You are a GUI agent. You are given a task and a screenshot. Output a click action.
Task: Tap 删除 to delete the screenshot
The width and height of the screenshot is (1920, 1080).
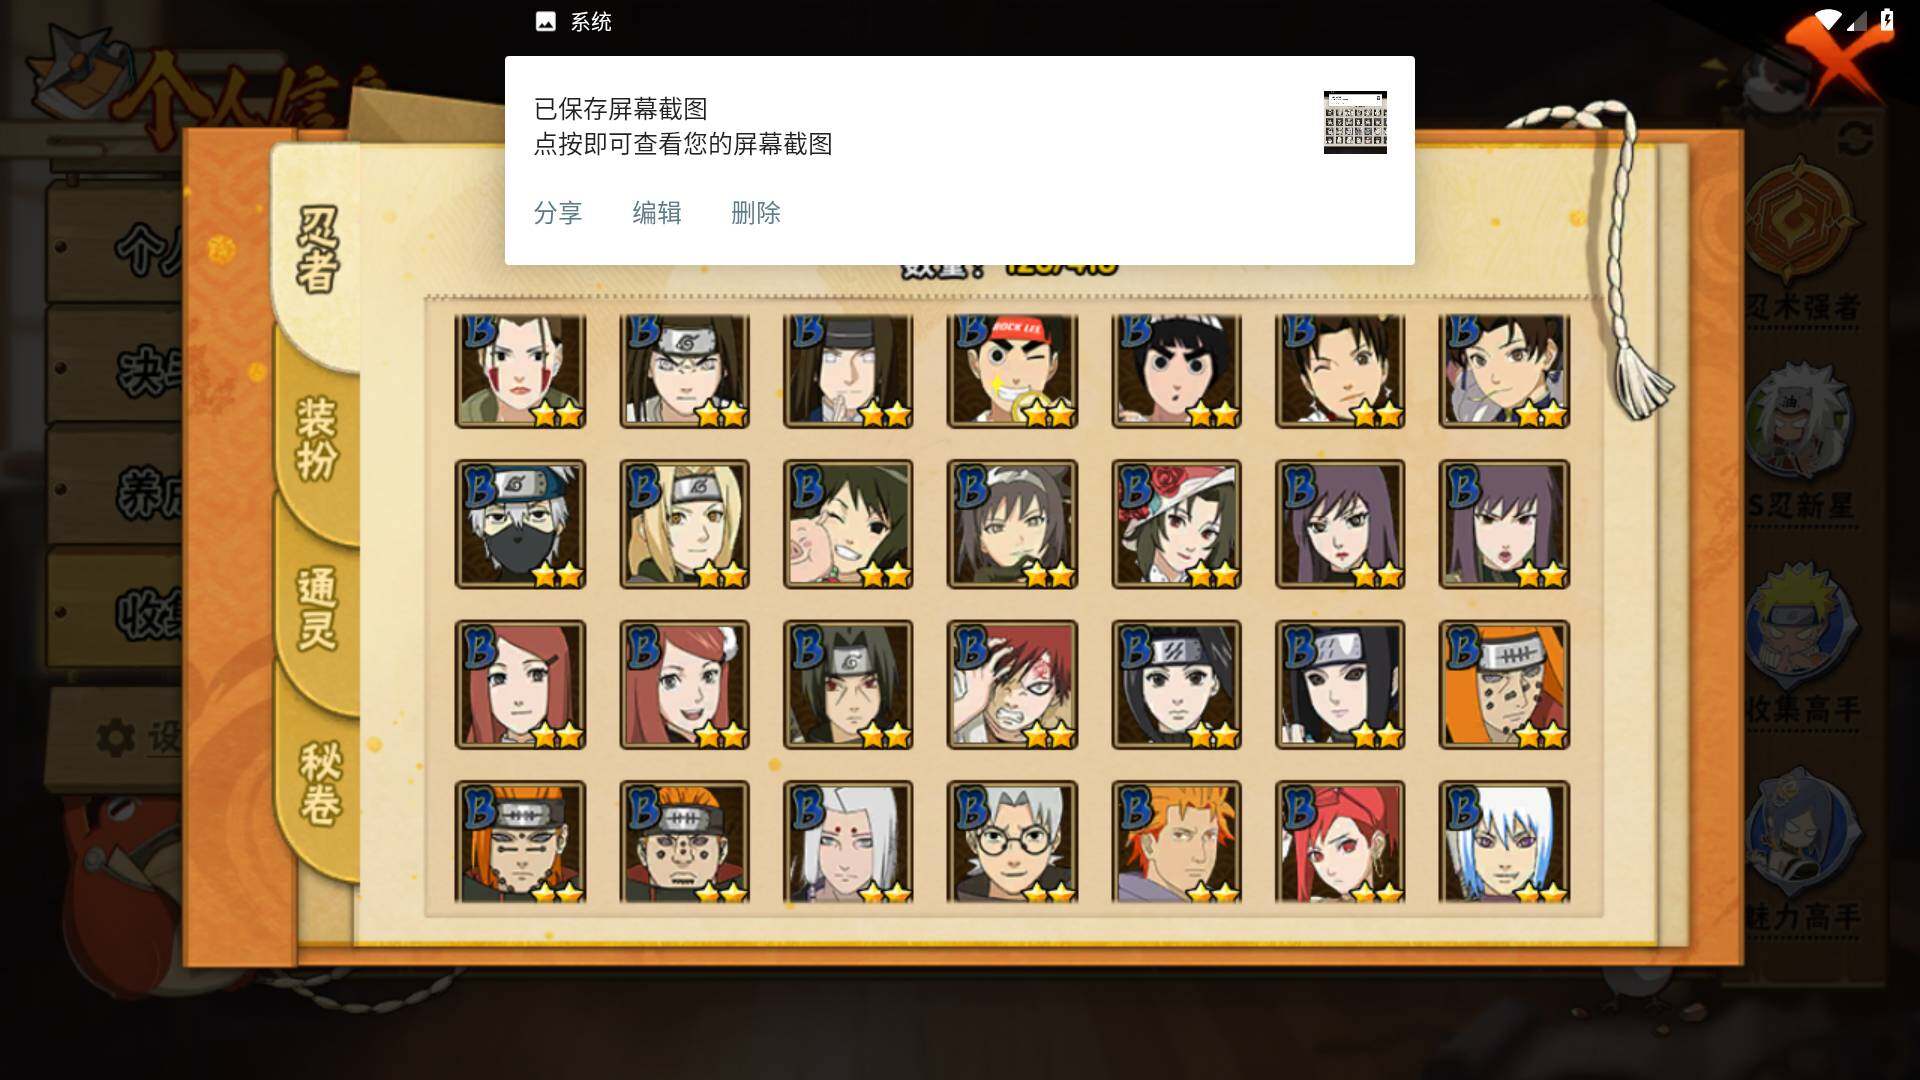pos(756,213)
